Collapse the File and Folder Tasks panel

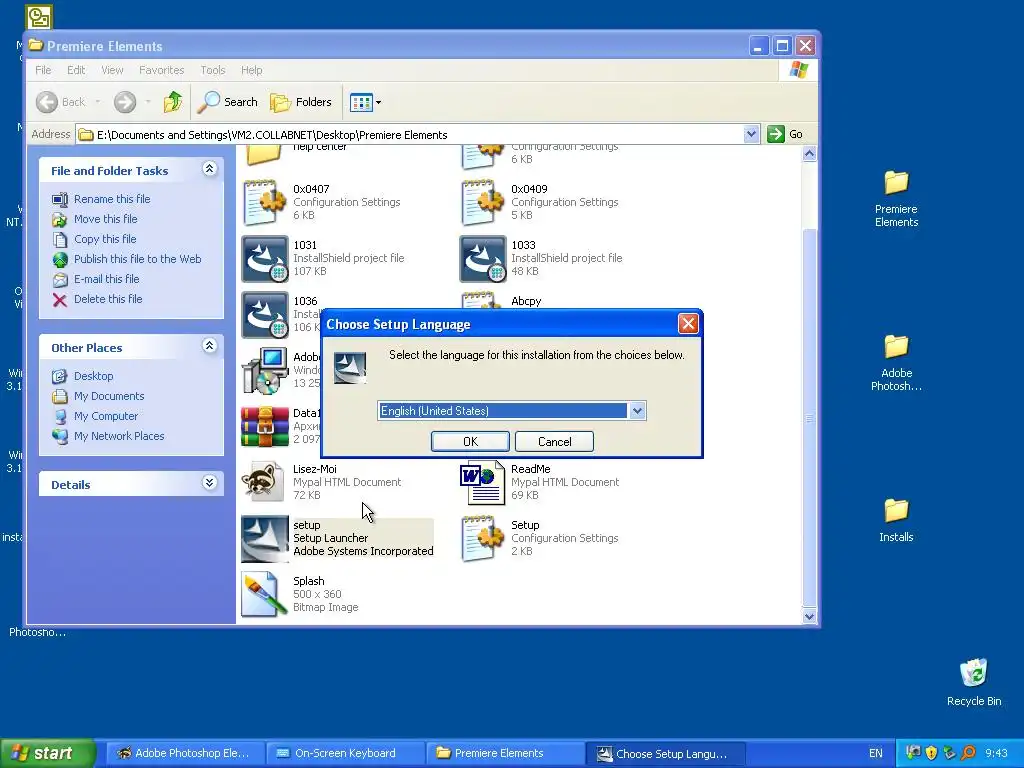209,169
